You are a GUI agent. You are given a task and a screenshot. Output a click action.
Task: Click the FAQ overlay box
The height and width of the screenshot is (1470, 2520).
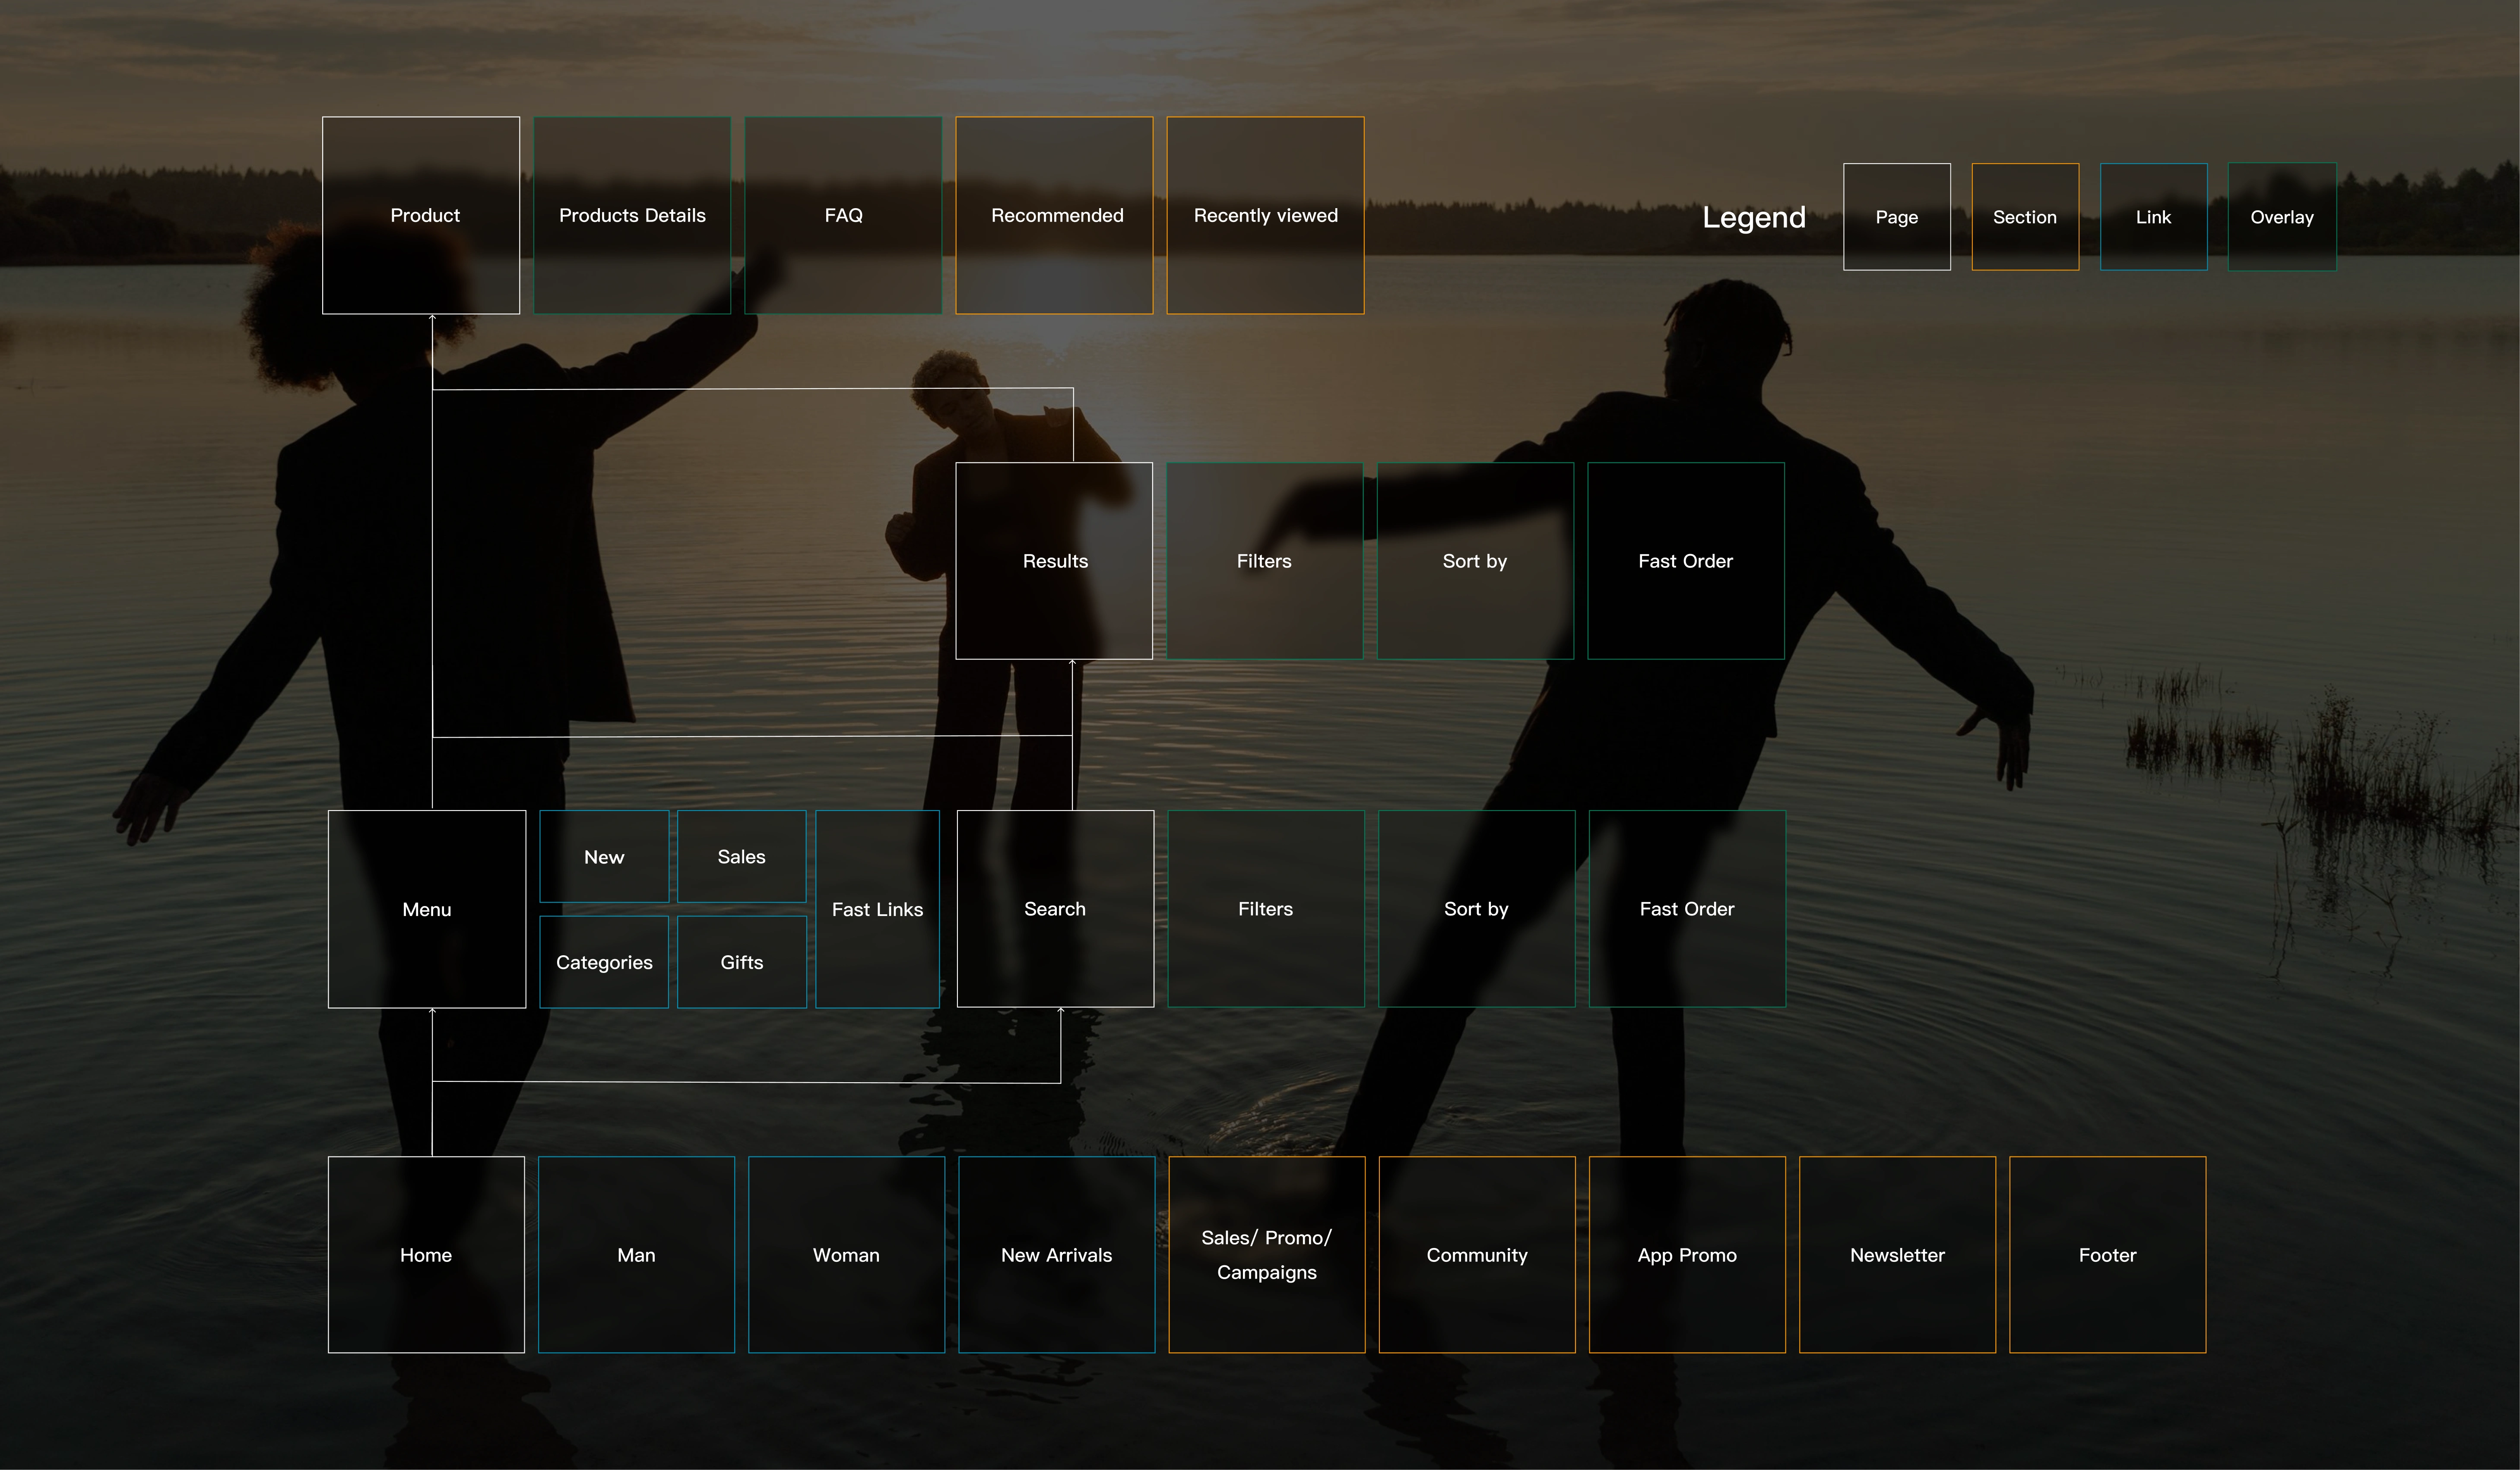[843, 215]
